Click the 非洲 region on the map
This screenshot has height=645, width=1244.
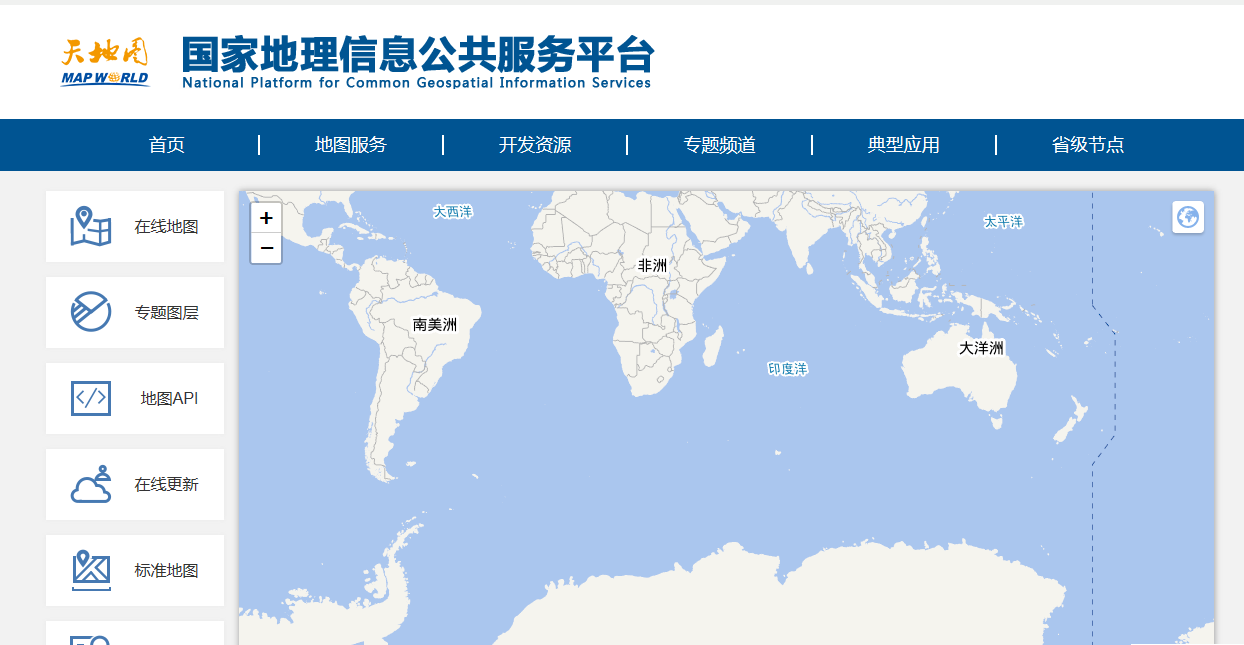(651, 266)
